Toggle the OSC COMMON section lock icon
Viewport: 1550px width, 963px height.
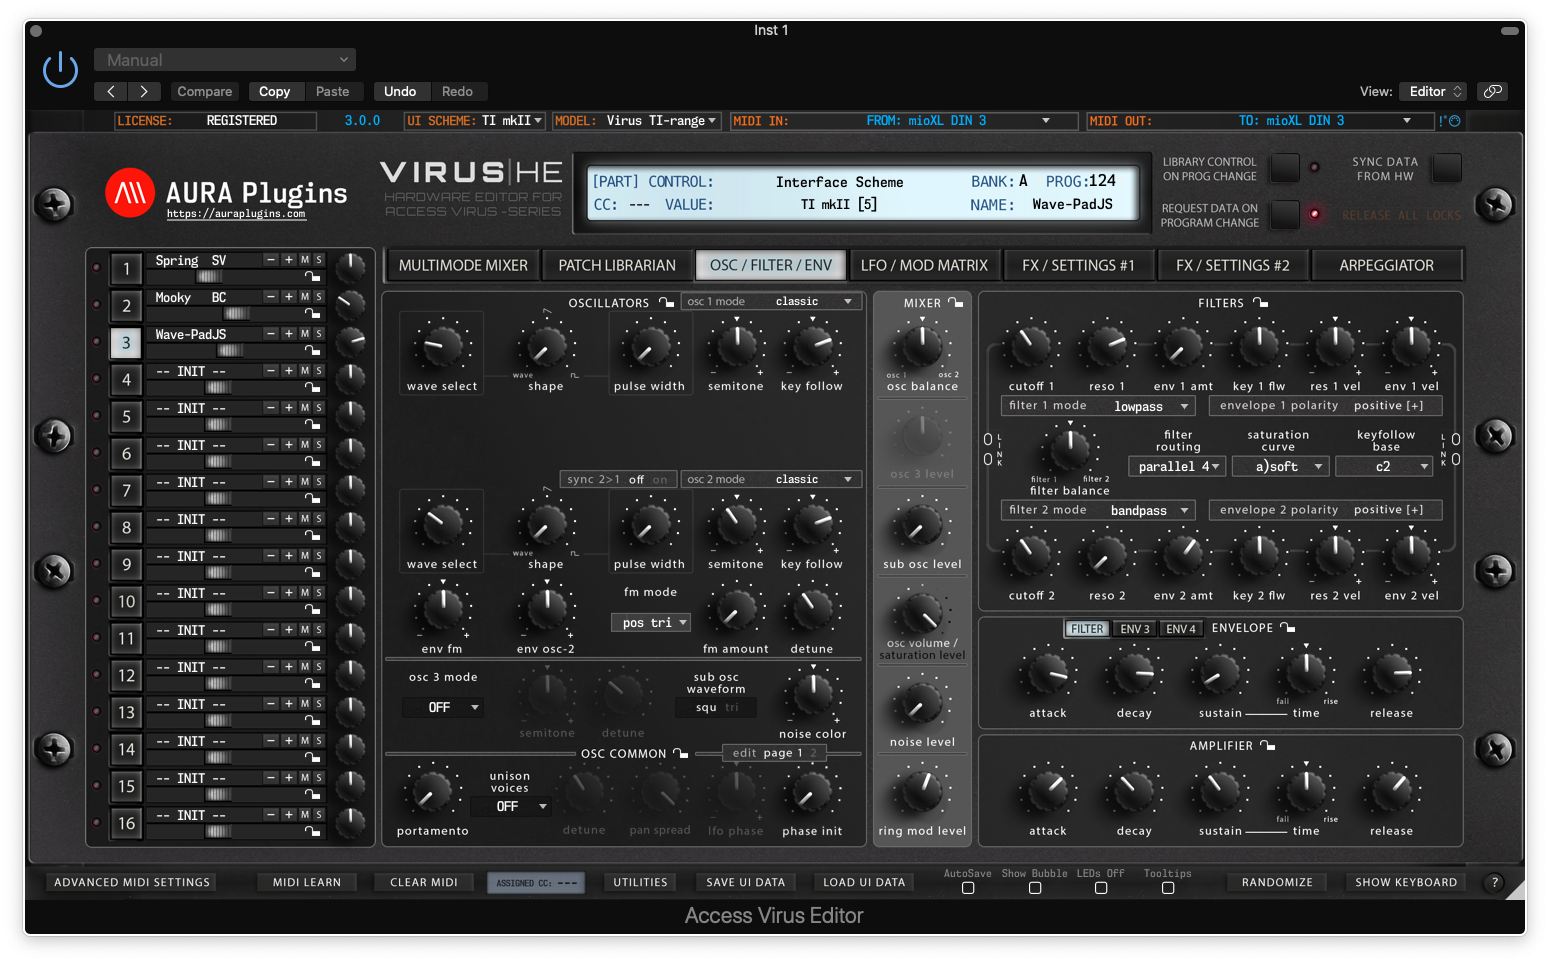(680, 753)
